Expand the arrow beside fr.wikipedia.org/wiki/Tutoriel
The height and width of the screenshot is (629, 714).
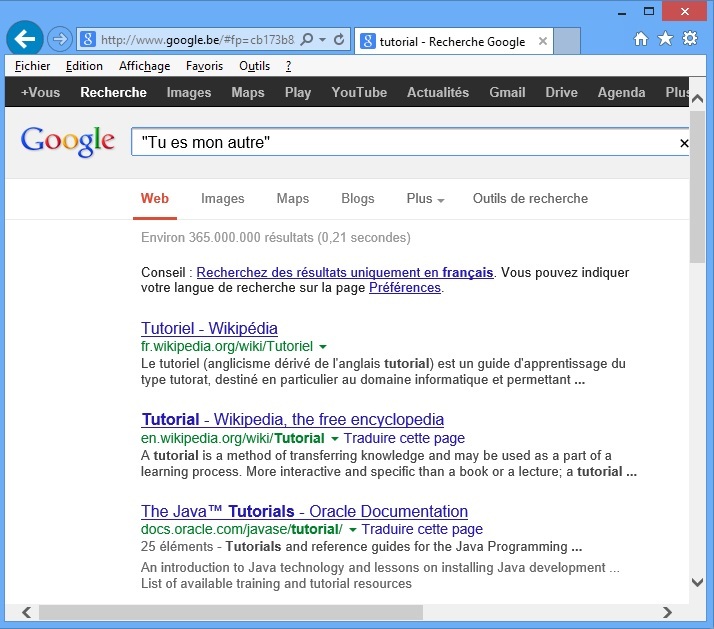click(323, 347)
